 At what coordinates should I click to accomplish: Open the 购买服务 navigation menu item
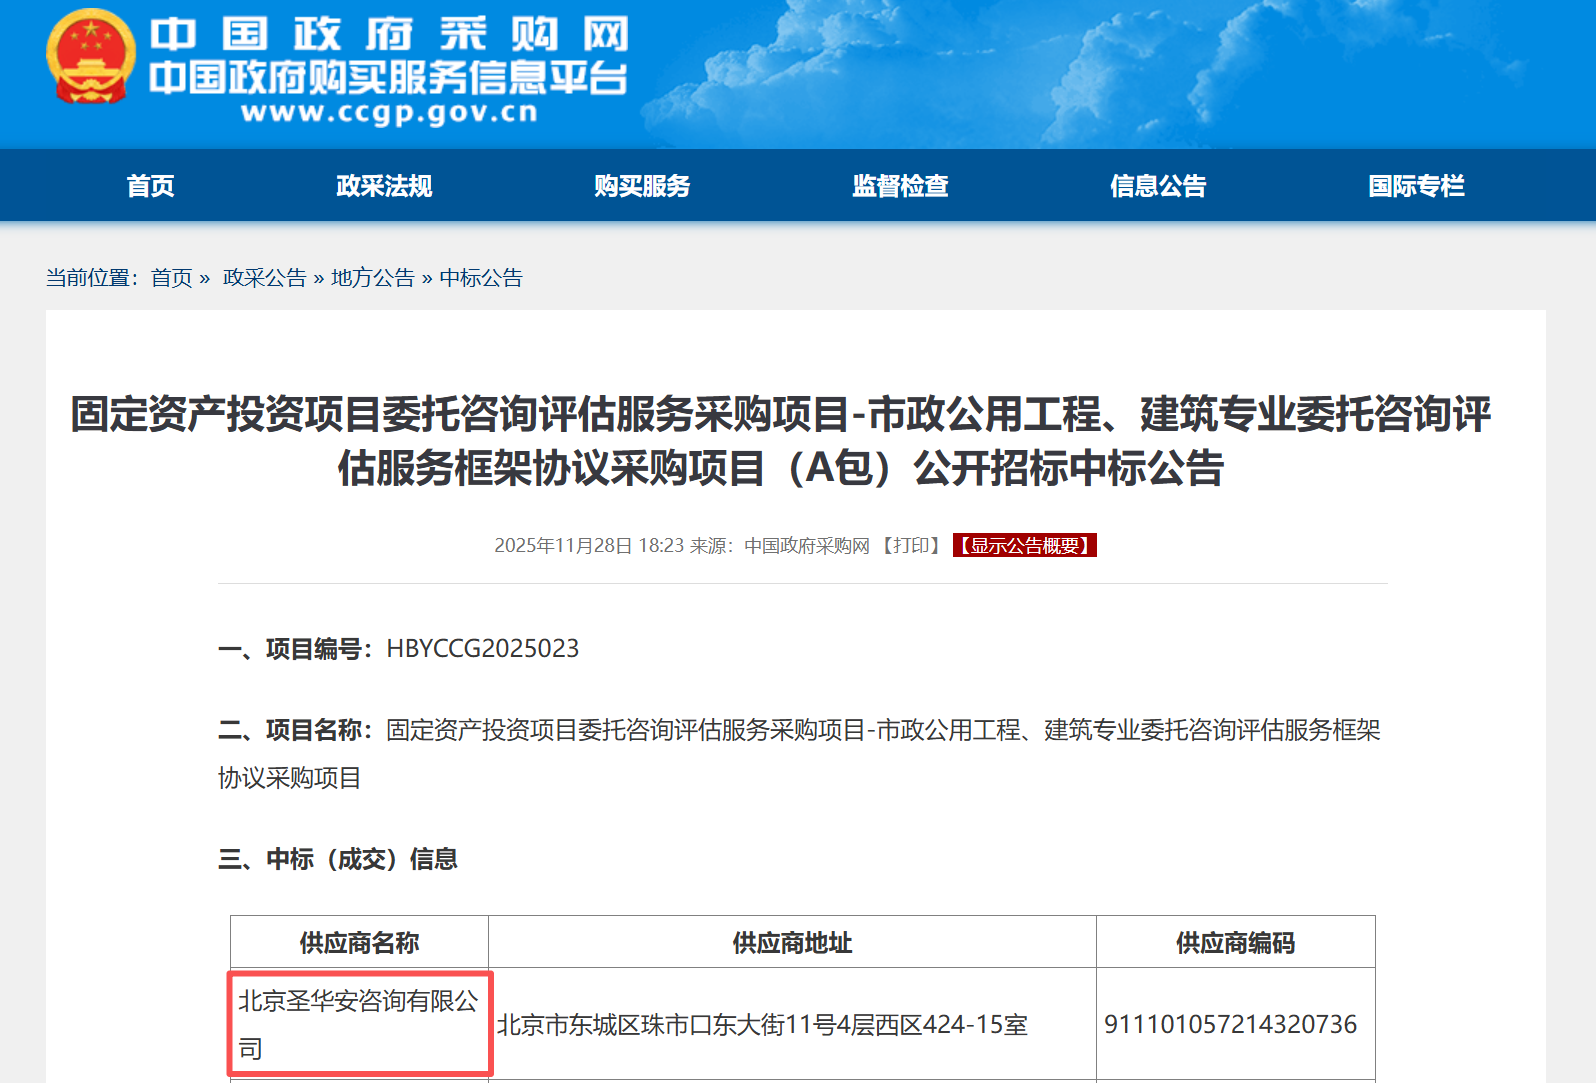tap(642, 186)
